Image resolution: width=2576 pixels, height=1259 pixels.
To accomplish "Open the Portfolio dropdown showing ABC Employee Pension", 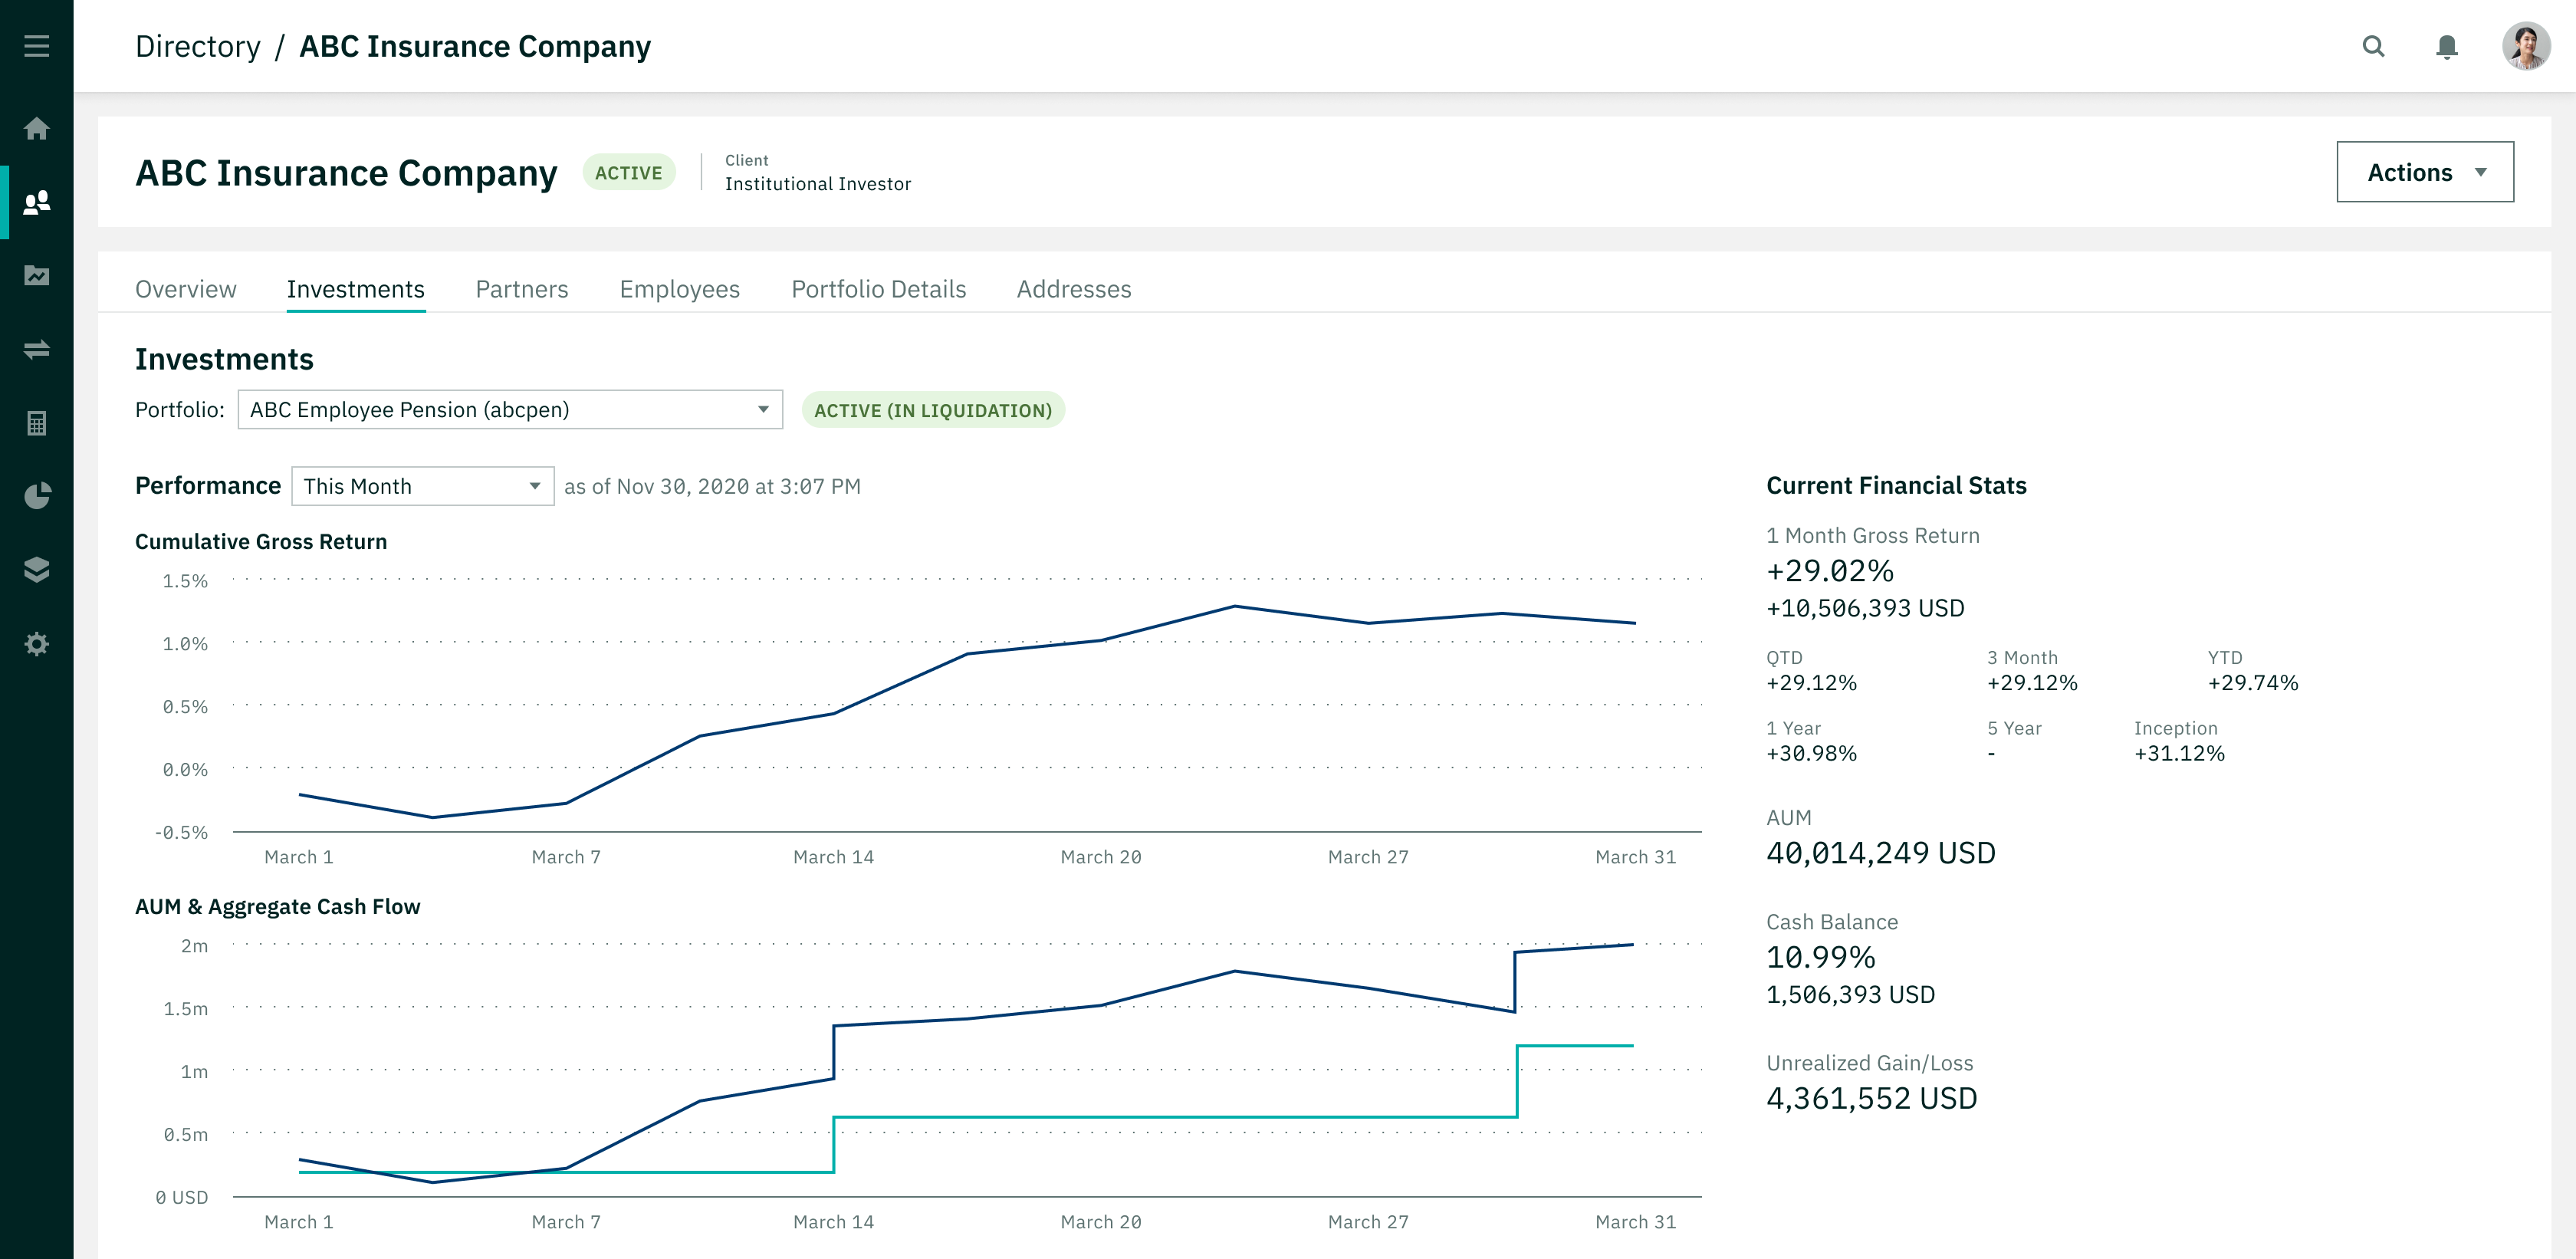I will pos(510,409).
